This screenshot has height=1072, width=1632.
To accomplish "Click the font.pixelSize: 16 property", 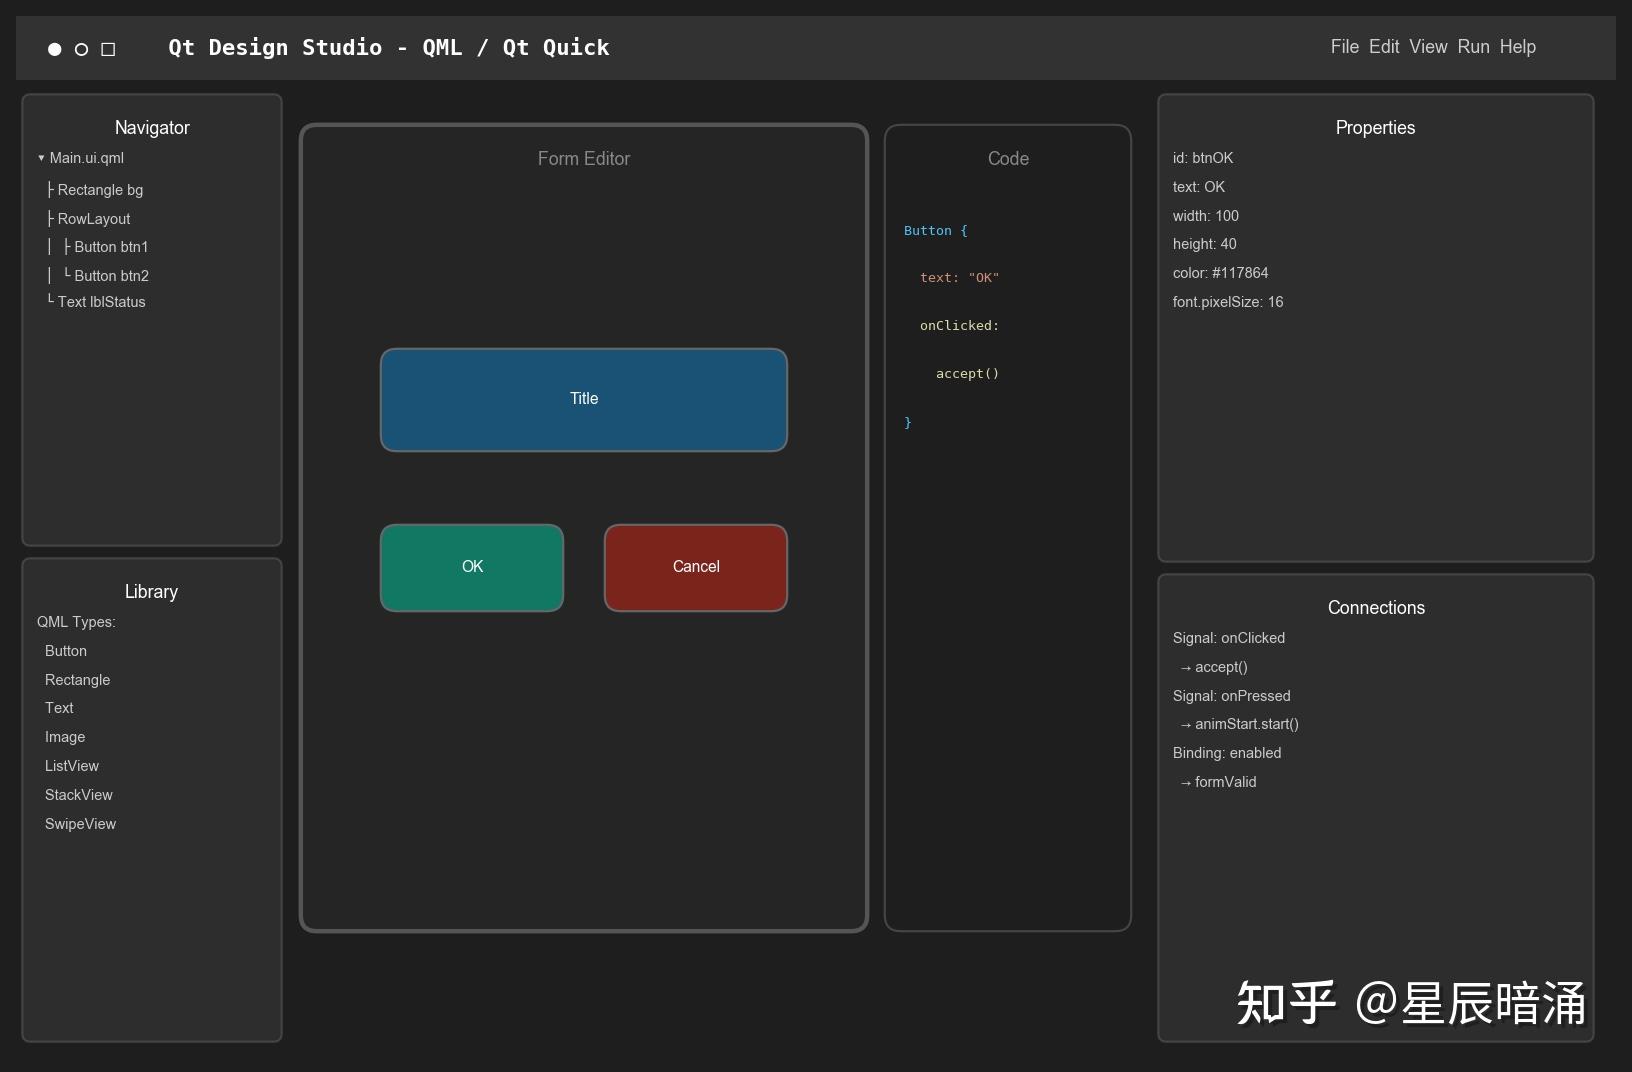I will (x=1228, y=302).
